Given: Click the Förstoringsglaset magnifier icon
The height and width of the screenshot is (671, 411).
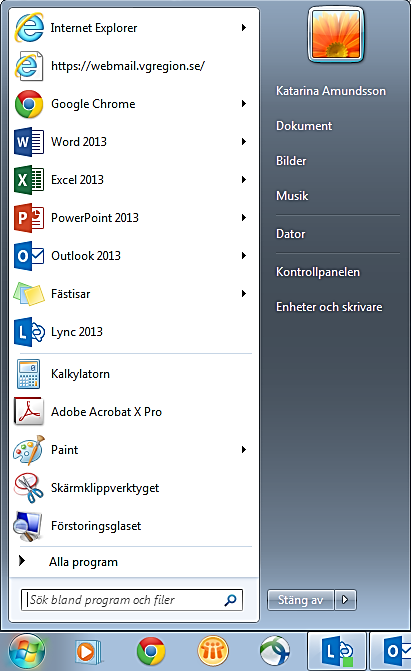Looking at the screenshot, I should [x=28, y=526].
